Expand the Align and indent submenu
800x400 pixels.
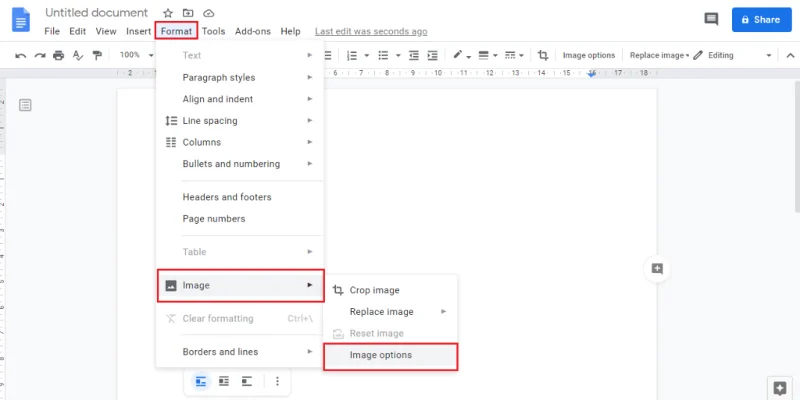click(x=240, y=99)
